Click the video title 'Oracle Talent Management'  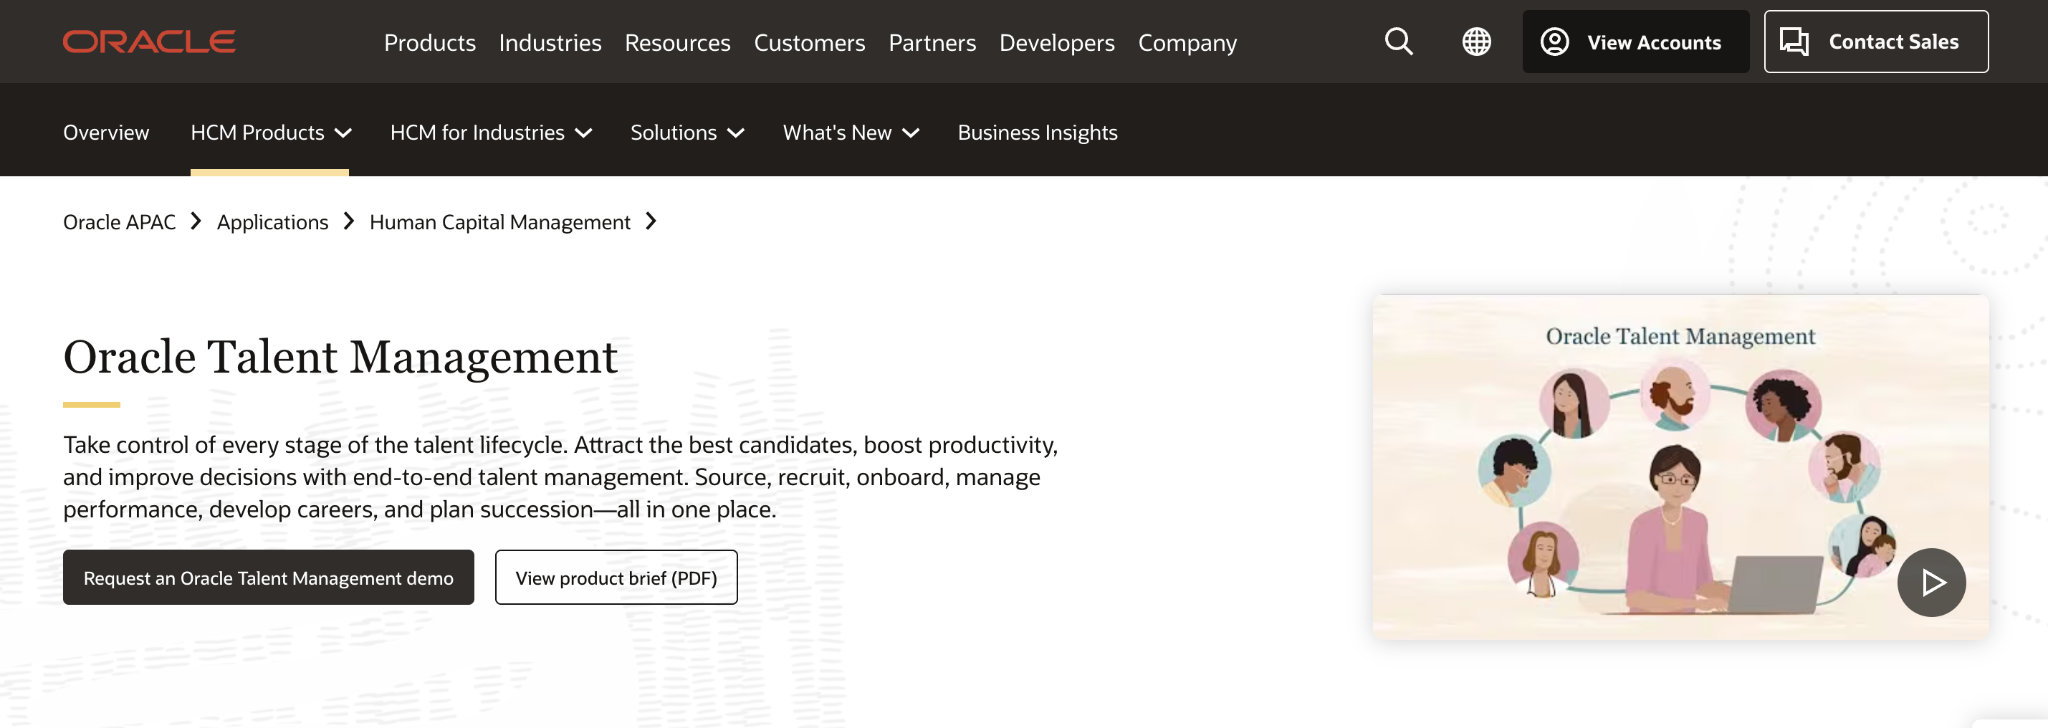pyautogui.click(x=1680, y=337)
